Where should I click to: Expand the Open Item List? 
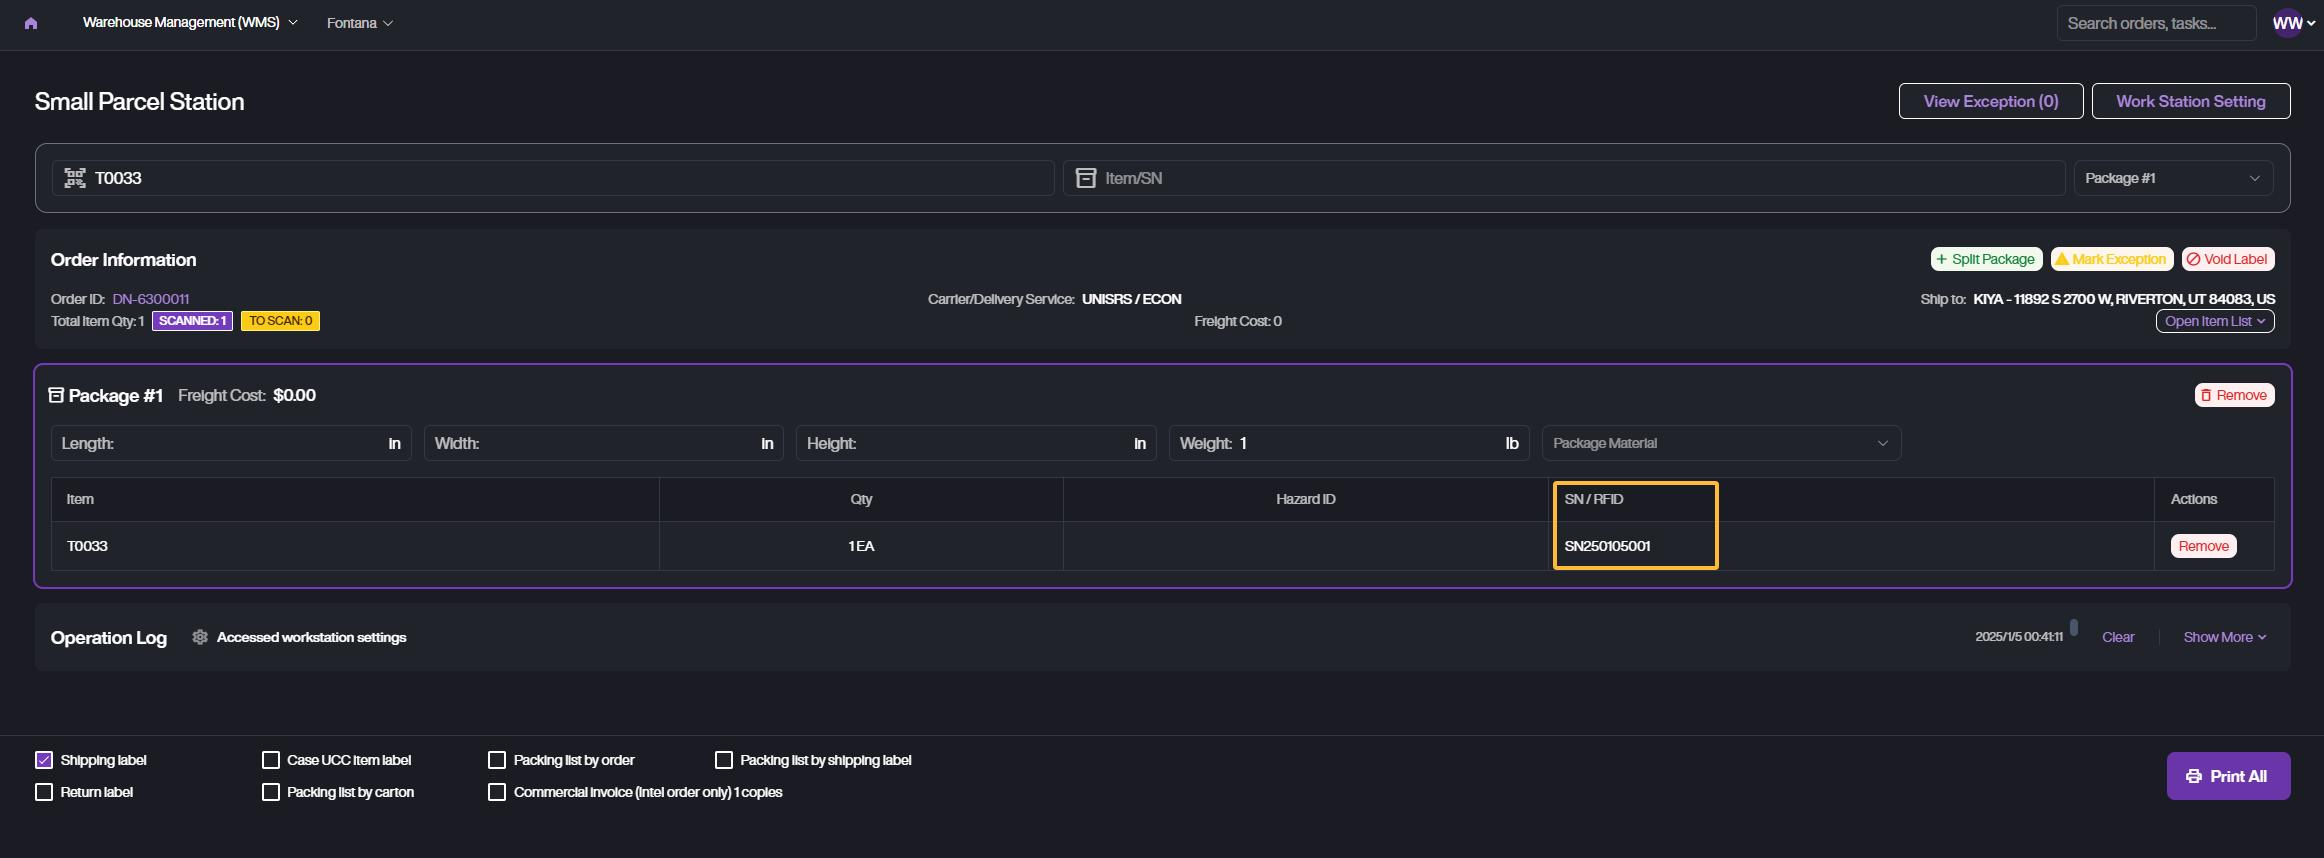point(2214,321)
